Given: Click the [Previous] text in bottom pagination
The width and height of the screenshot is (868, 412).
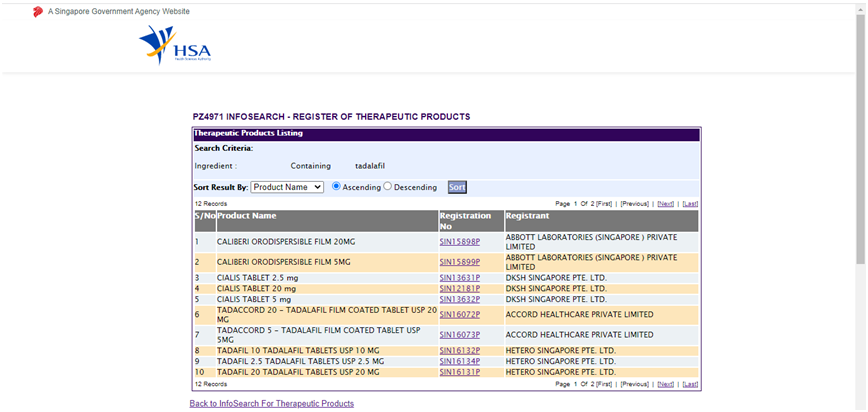Looking at the screenshot, I should click(x=634, y=384).
